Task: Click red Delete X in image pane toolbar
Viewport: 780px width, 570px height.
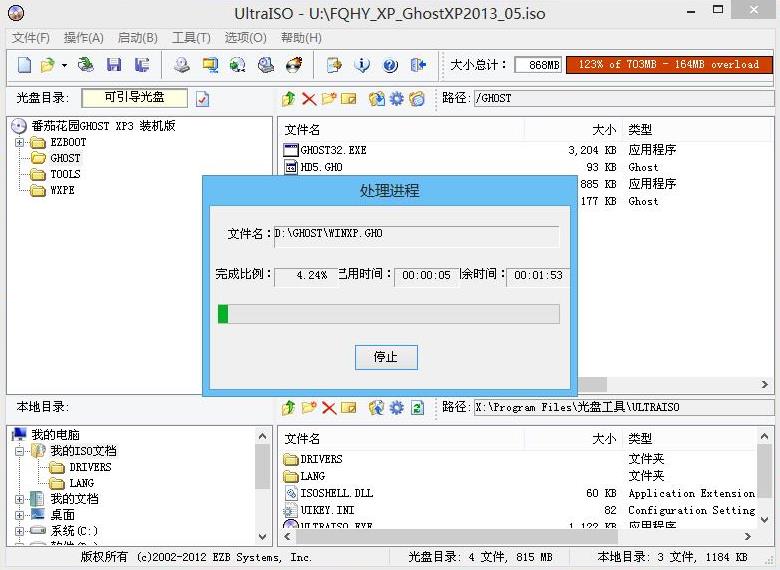Action: (309, 98)
